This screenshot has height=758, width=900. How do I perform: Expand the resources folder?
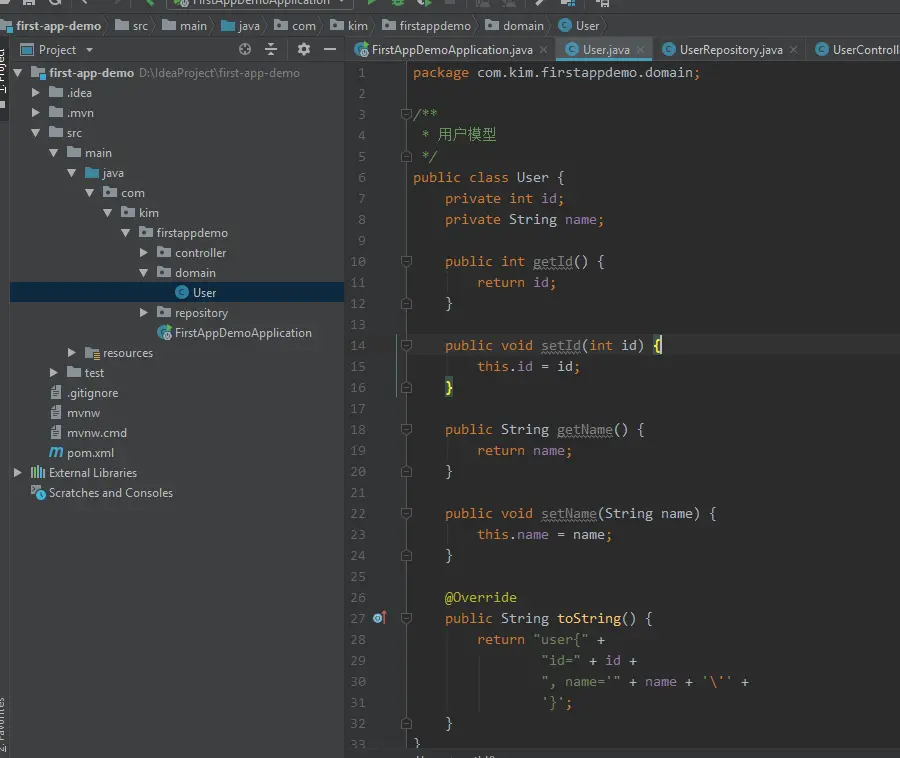coord(72,353)
